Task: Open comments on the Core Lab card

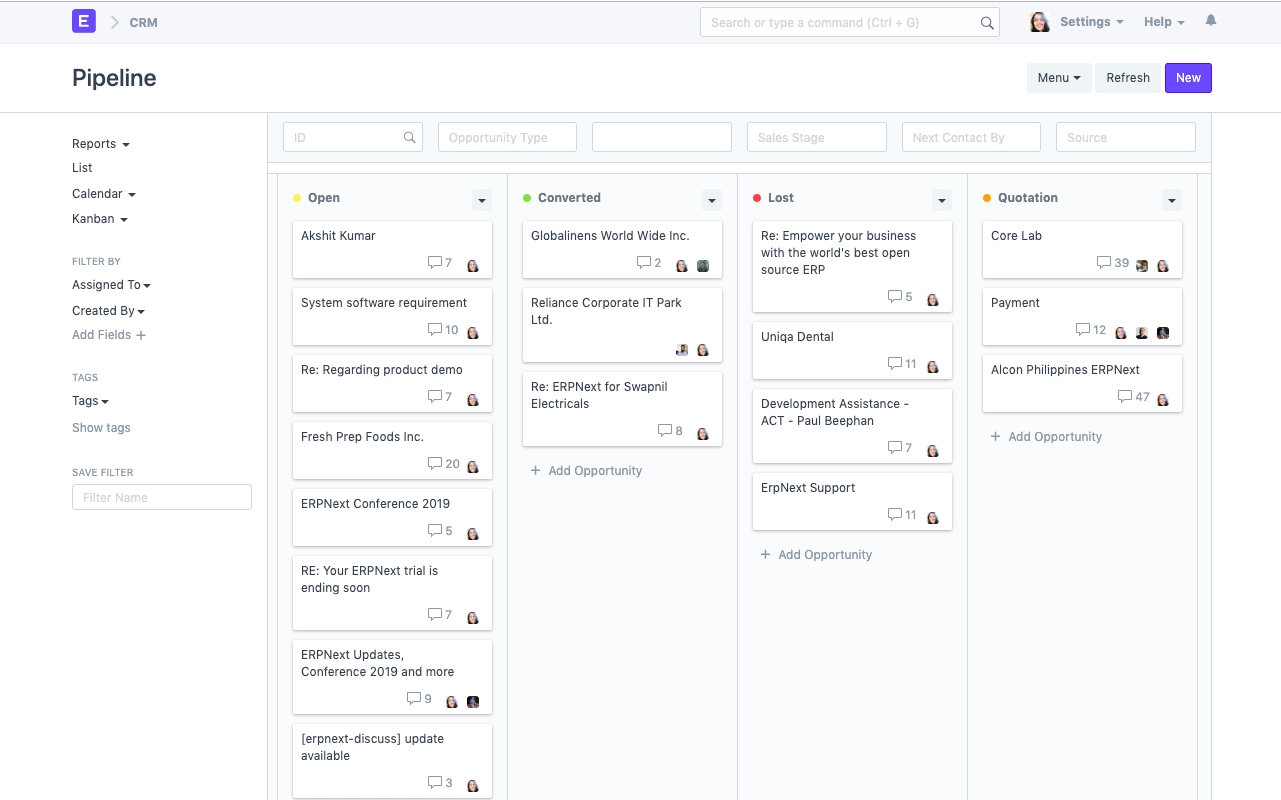Action: (x=1104, y=263)
